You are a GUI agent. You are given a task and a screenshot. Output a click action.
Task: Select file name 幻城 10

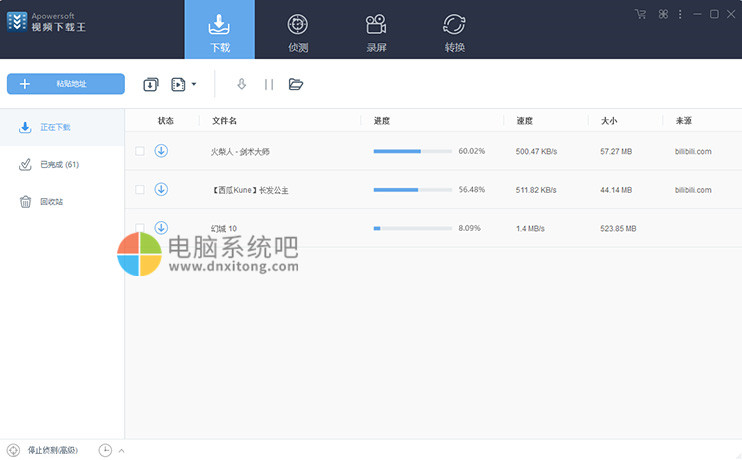(223, 229)
